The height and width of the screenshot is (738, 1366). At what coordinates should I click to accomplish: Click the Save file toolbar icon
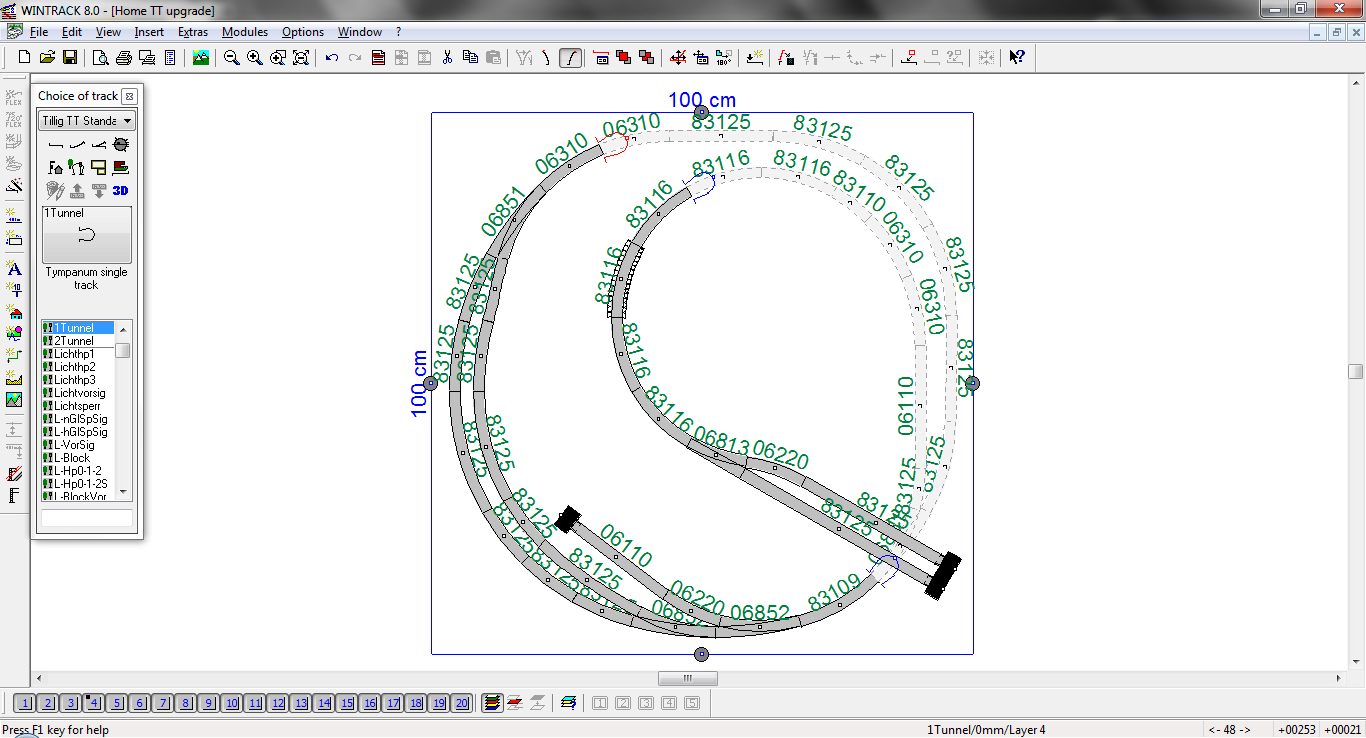pos(70,58)
